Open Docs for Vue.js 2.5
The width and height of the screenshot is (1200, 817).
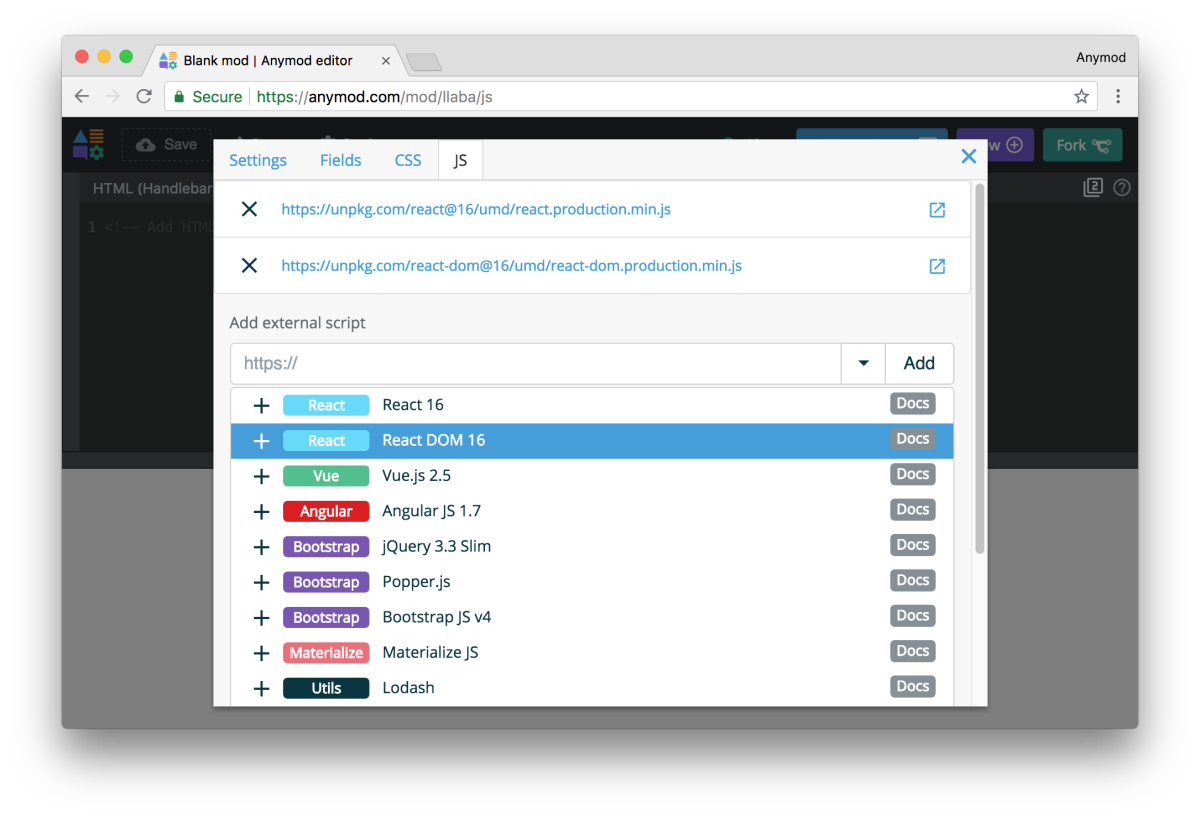point(912,474)
